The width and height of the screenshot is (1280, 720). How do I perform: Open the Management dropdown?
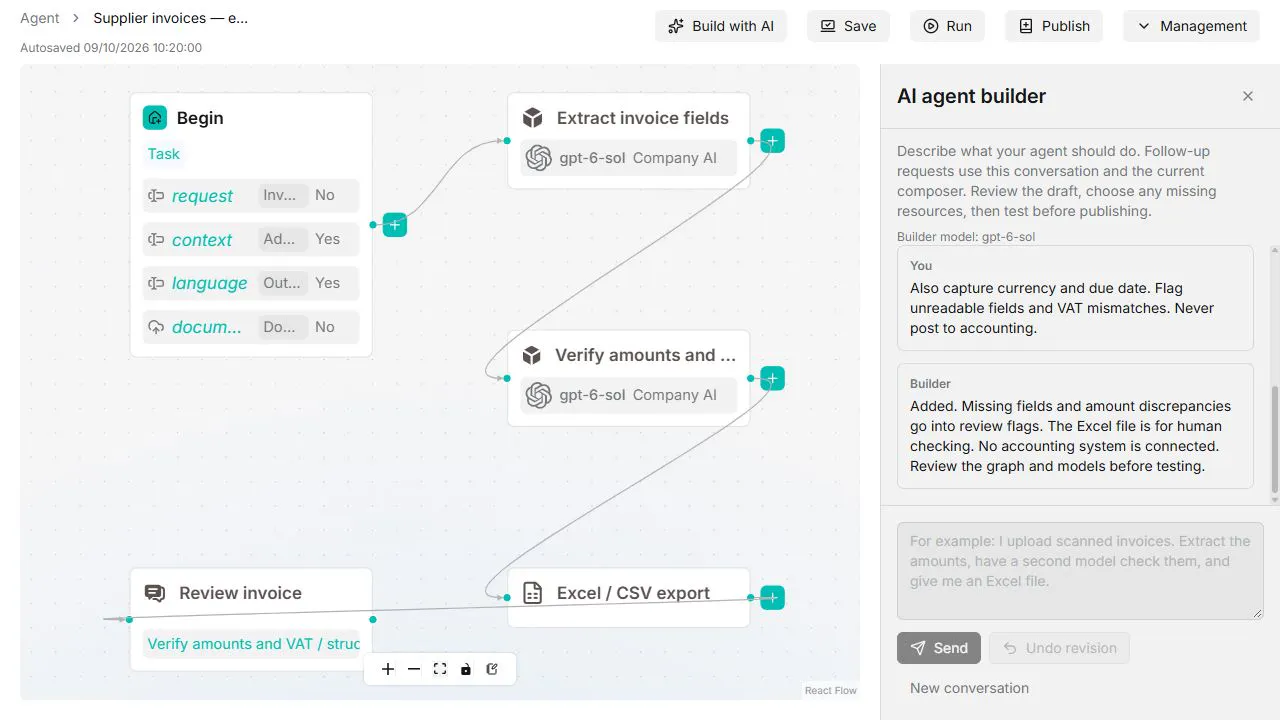[1192, 26]
